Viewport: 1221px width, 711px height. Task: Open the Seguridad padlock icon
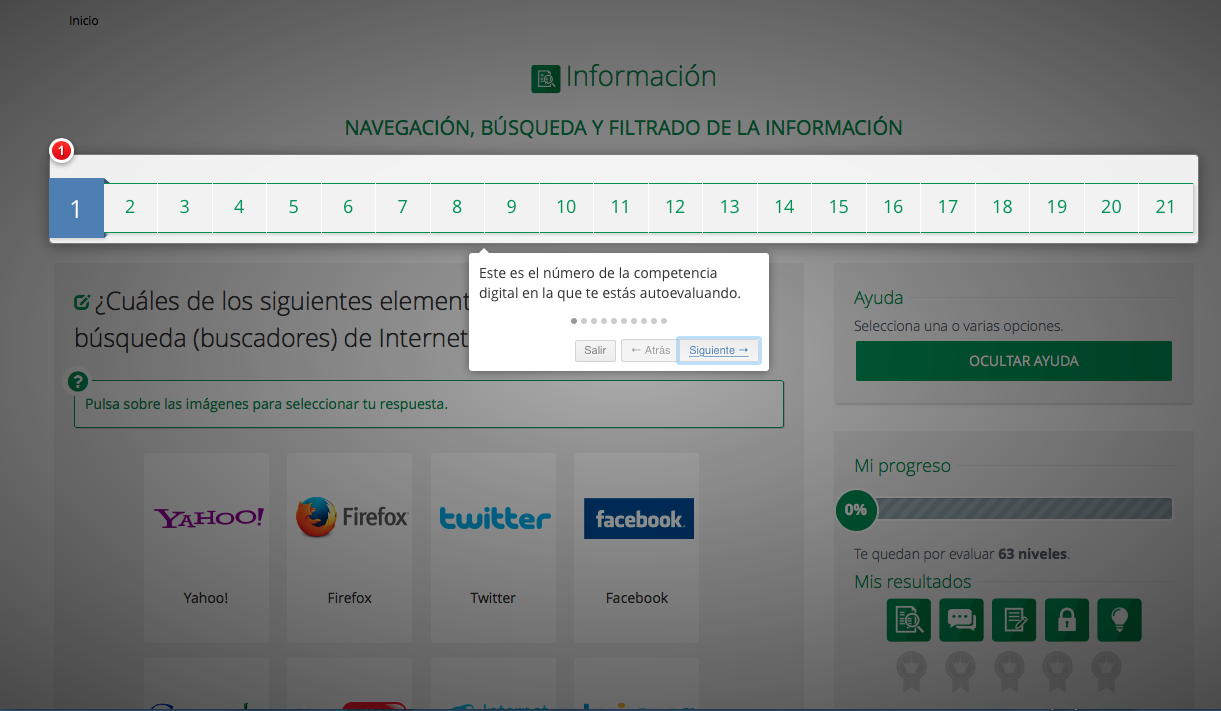[1066, 619]
